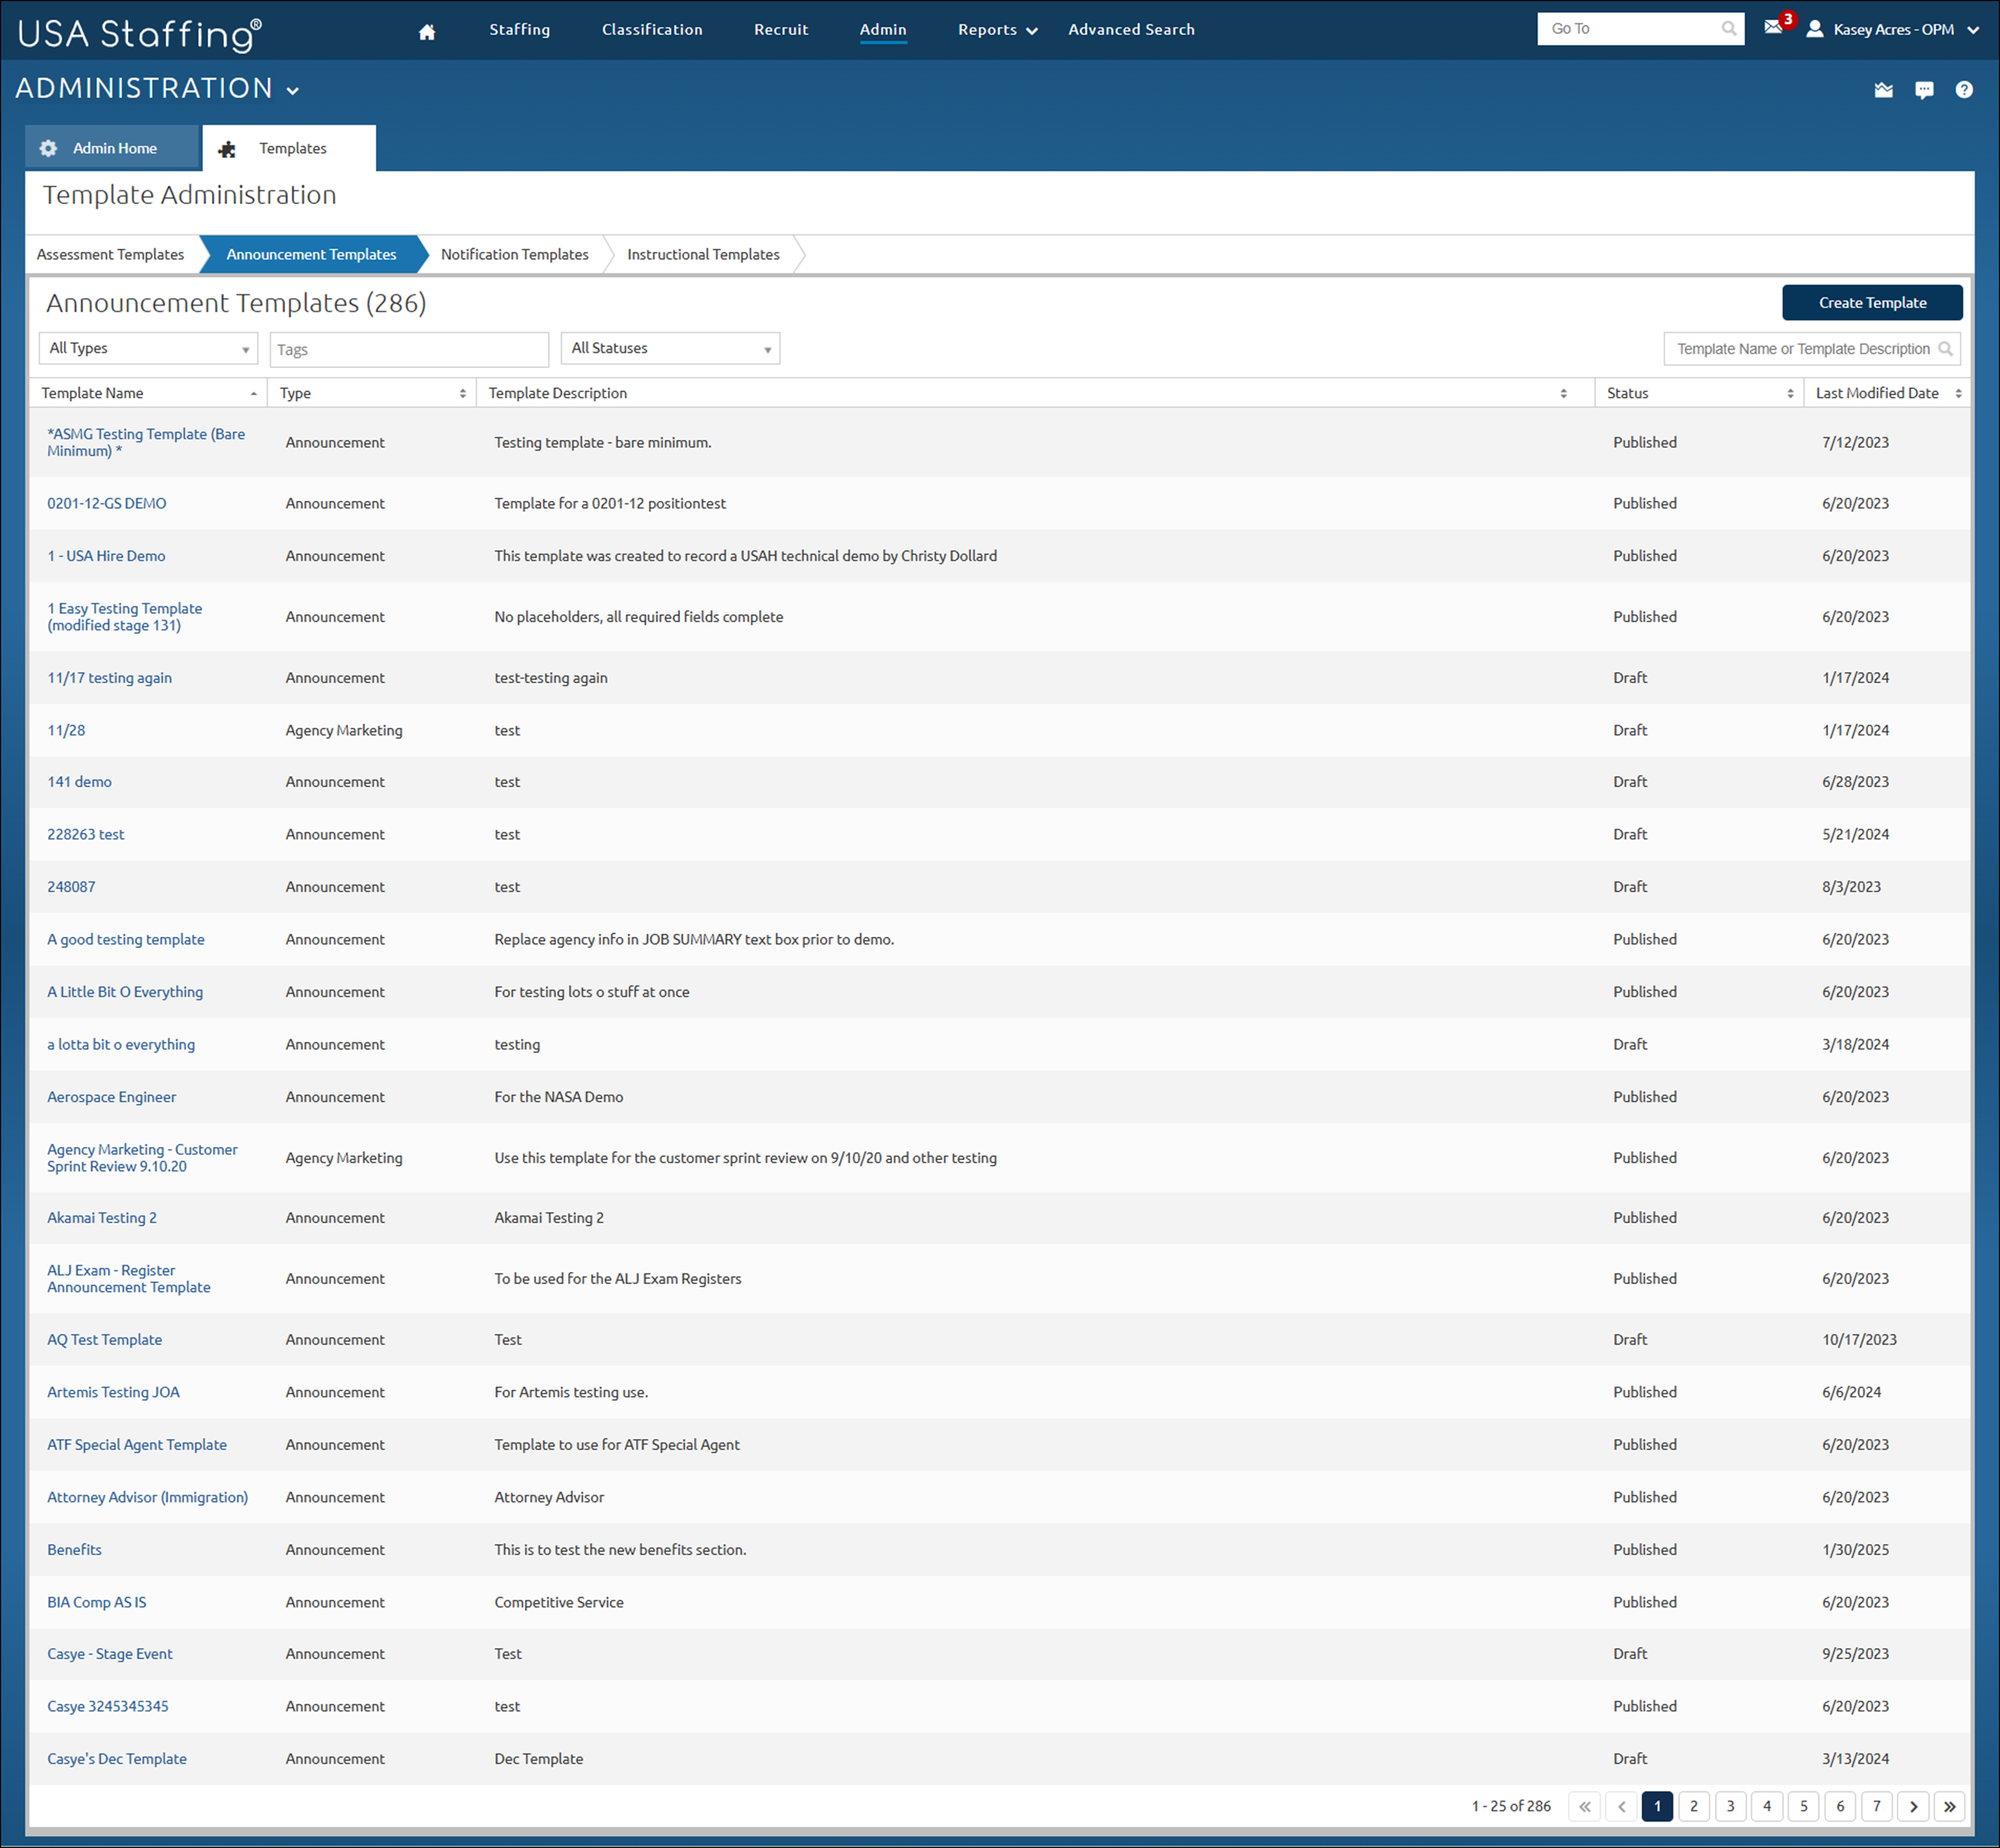The width and height of the screenshot is (2000, 1848).
Task: Click the envelope notifications icon with badge 3
Action: (x=1774, y=29)
